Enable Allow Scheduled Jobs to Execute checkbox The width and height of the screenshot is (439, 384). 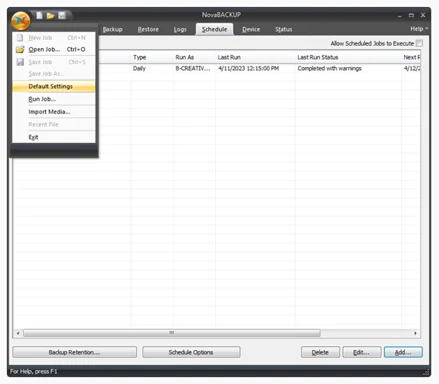click(419, 43)
